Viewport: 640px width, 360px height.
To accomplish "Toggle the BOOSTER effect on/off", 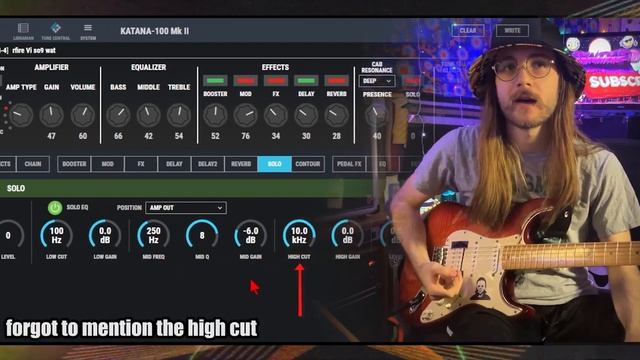I will [x=215, y=80].
